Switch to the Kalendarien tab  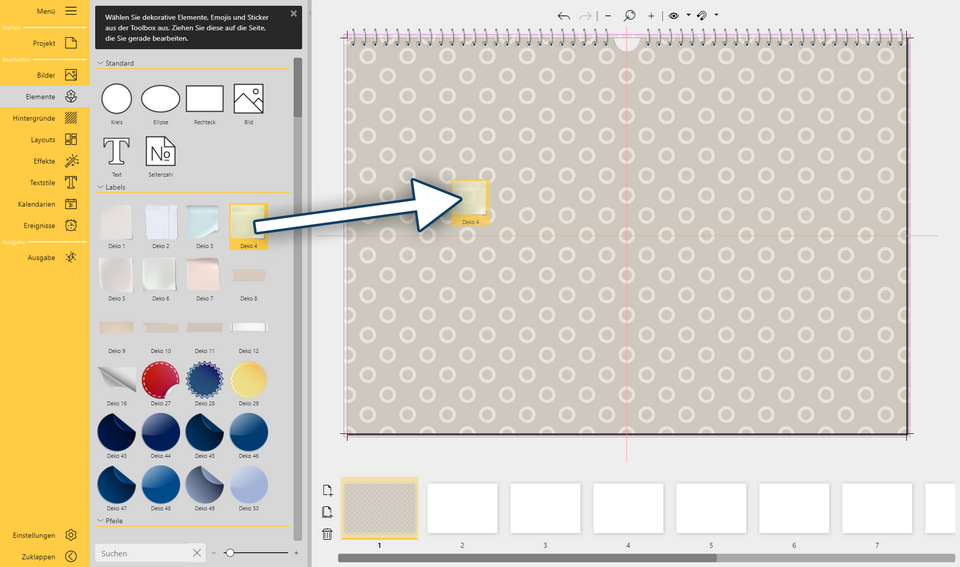point(71,204)
